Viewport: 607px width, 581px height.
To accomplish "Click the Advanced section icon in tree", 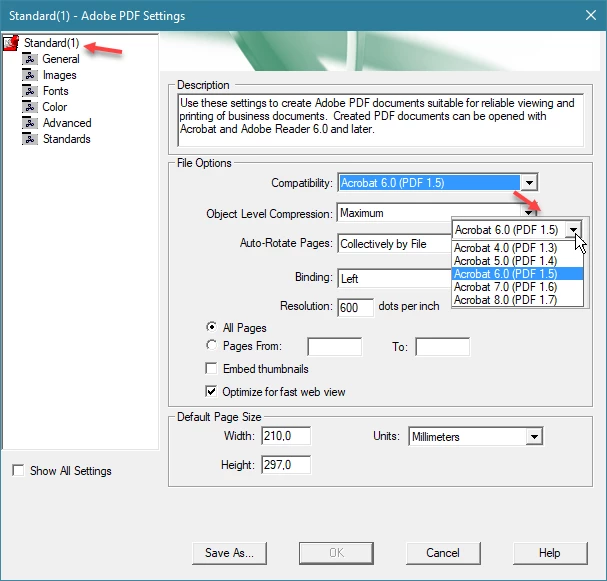I will 30,123.
